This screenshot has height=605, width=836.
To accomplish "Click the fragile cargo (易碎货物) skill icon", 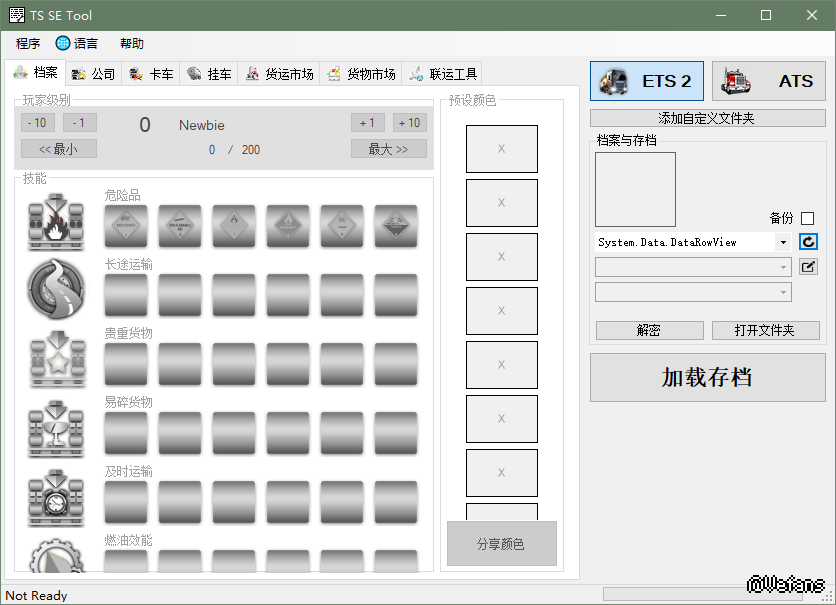I will [56, 427].
